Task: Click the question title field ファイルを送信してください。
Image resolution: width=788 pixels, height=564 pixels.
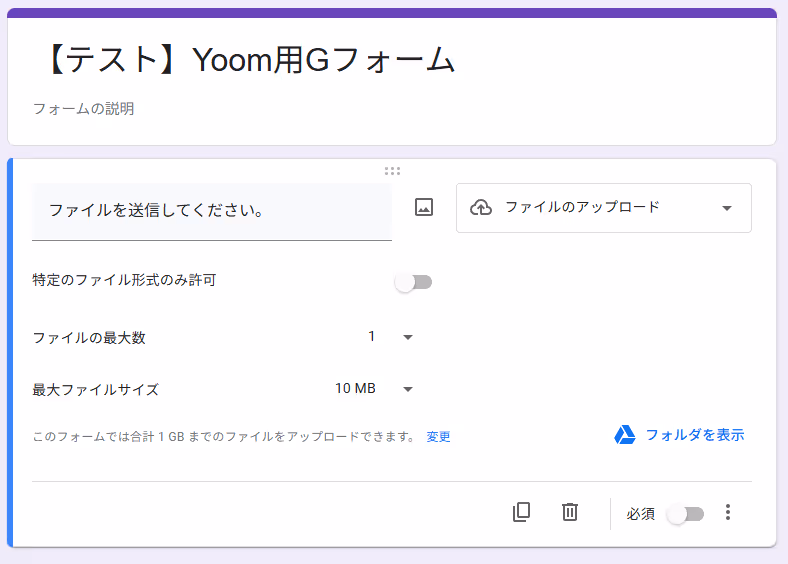Action: tap(212, 212)
